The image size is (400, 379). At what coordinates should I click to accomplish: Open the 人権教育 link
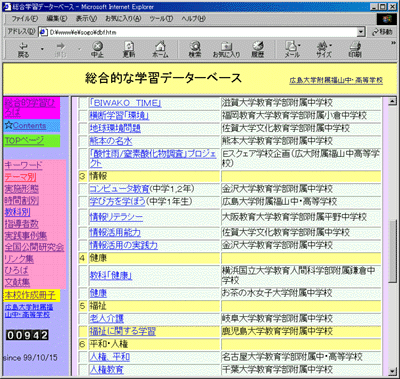[x=106, y=370]
